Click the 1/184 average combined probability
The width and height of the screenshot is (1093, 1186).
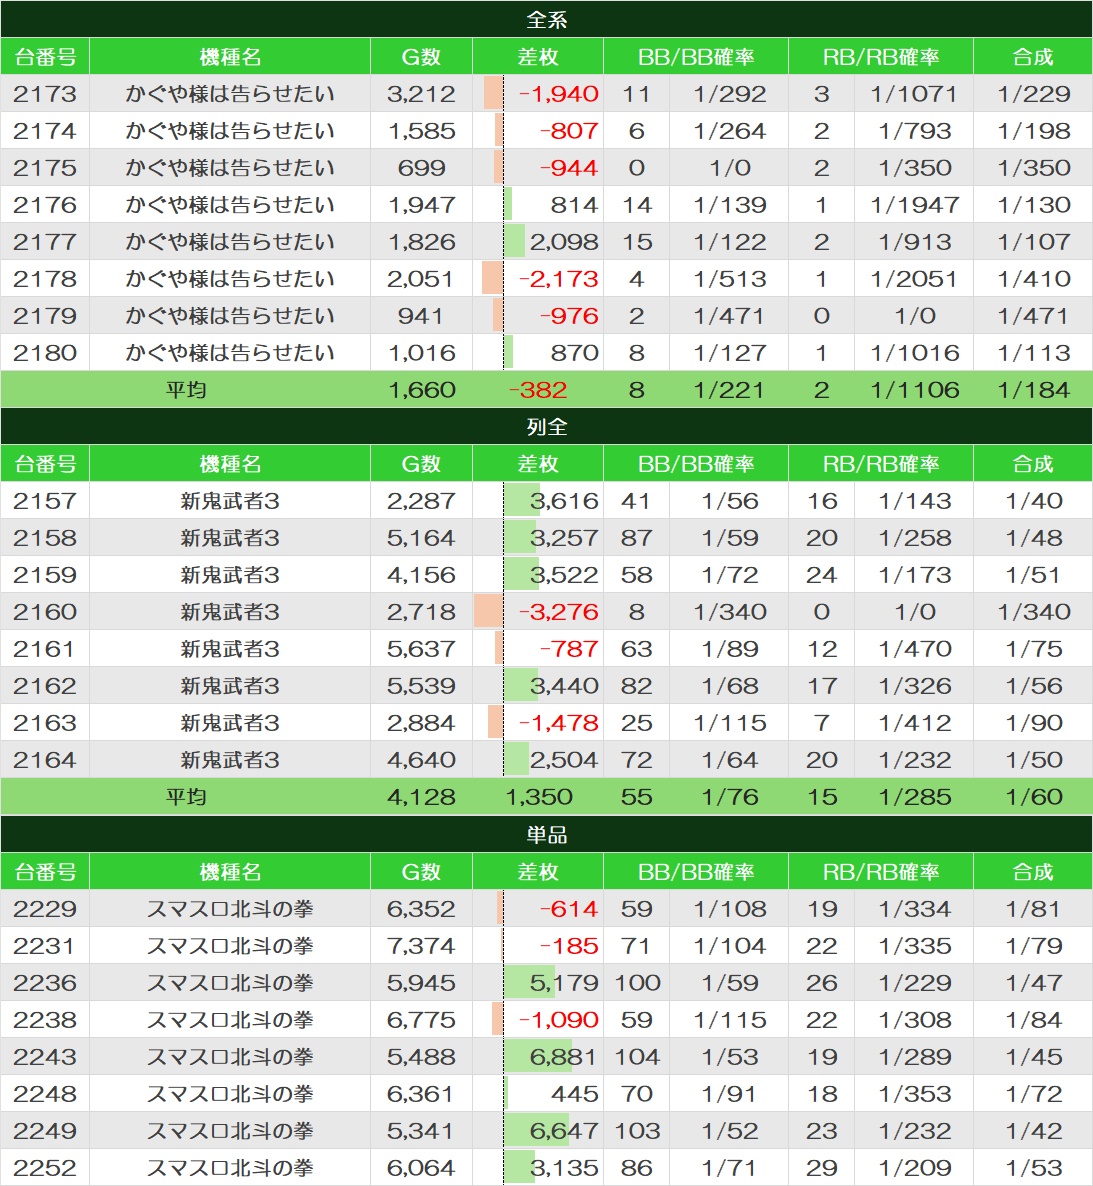pyautogui.click(x=1033, y=390)
